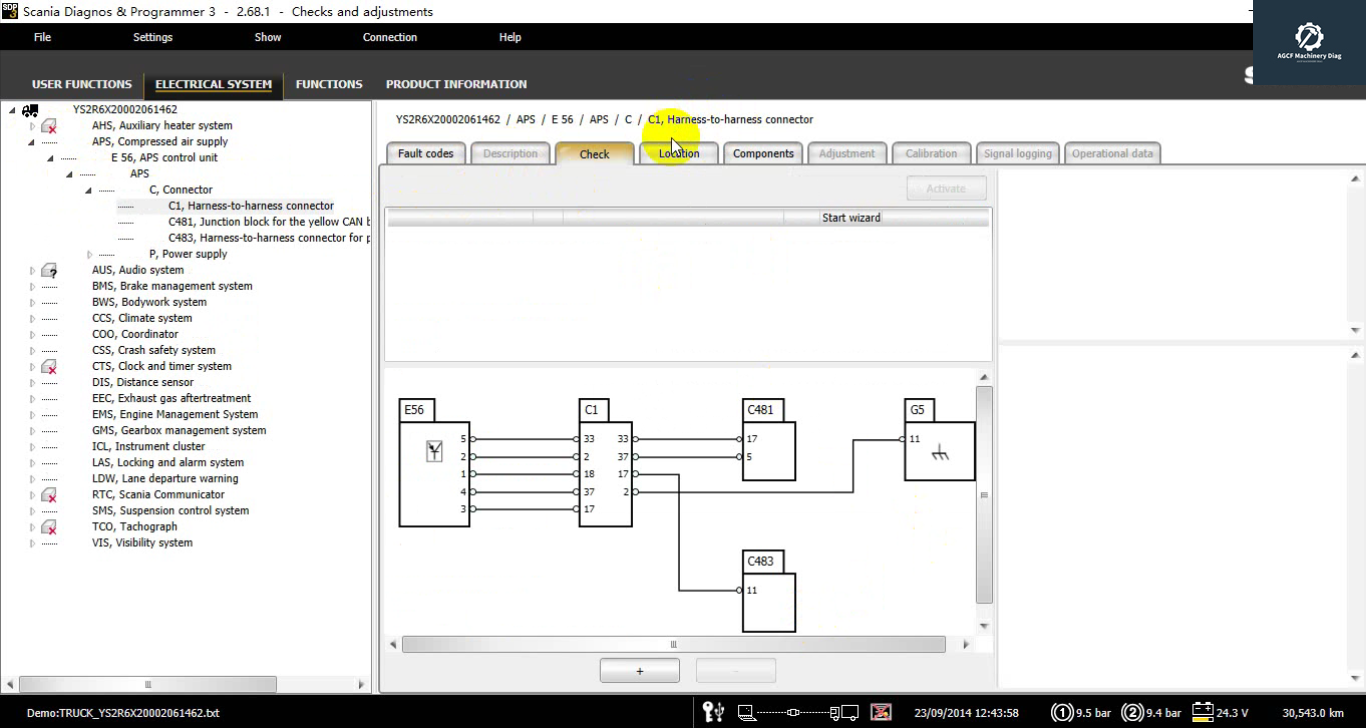Image resolution: width=1366 pixels, height=728 pixels.
Task: Click the diagram horizontal scrollbar thumb
Action: (673, 645)
